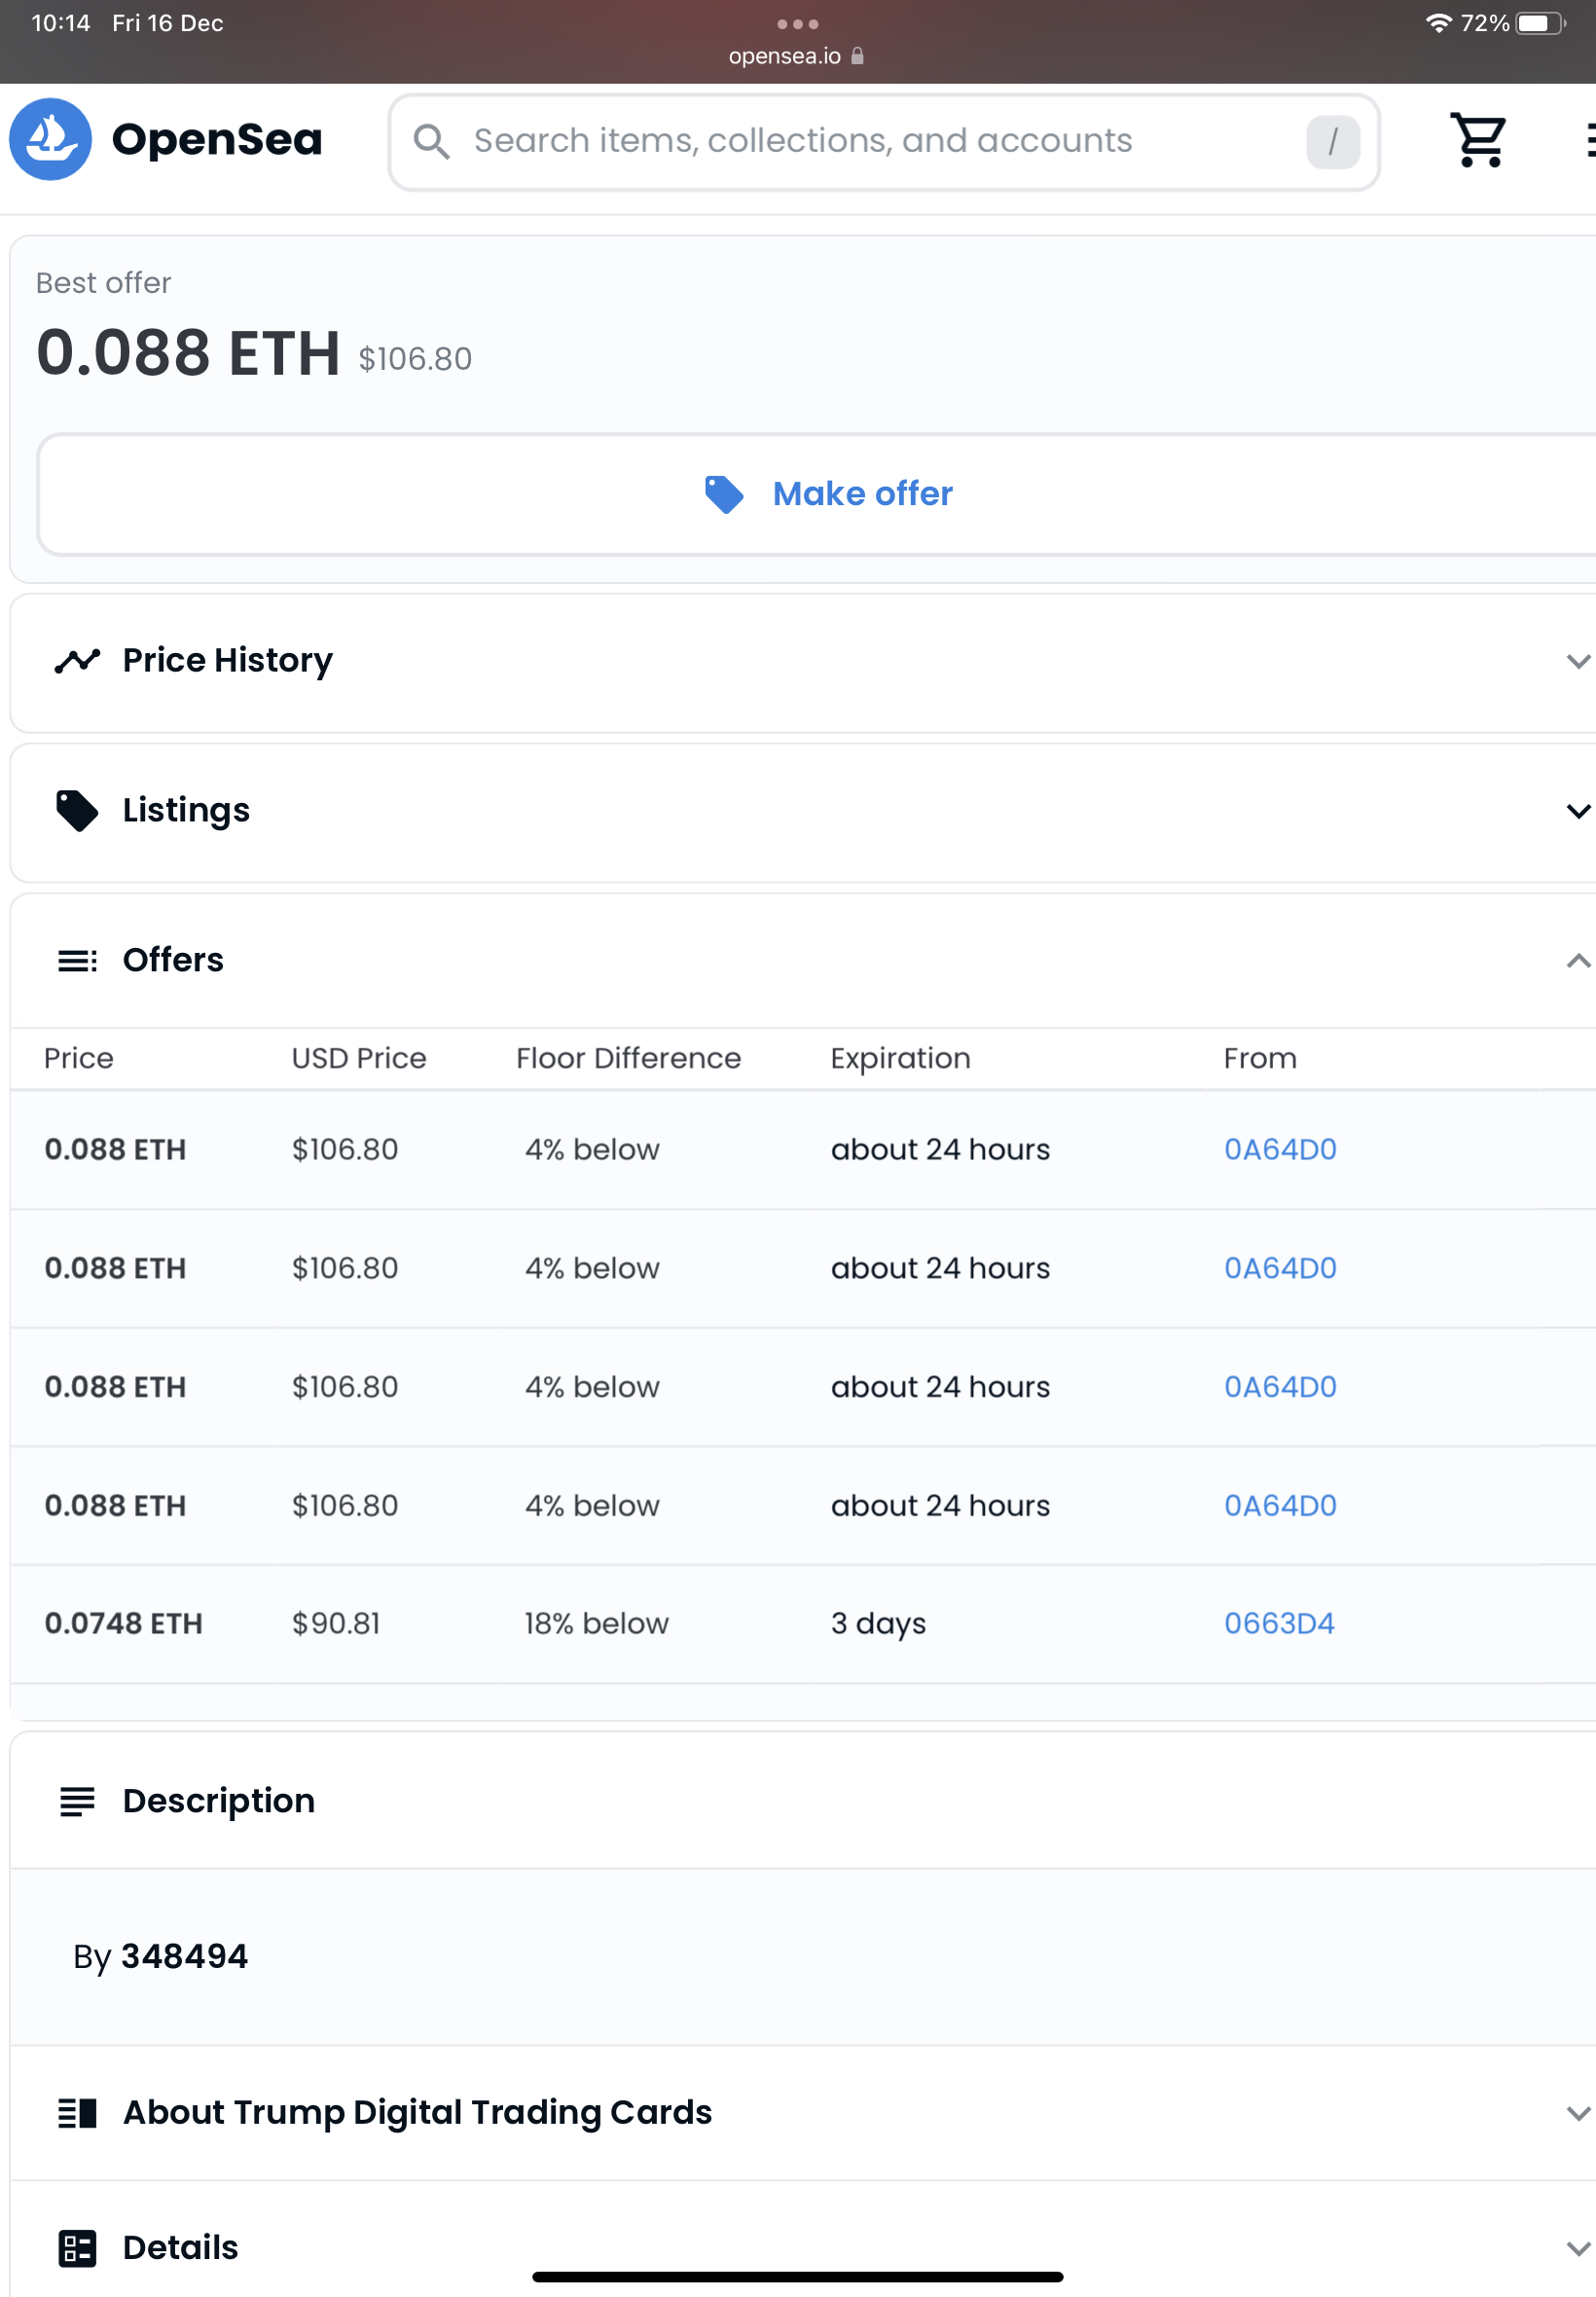Select the 3 days expiration cell
This screenshot has height=2297, width=1596.
point(878,1623)
